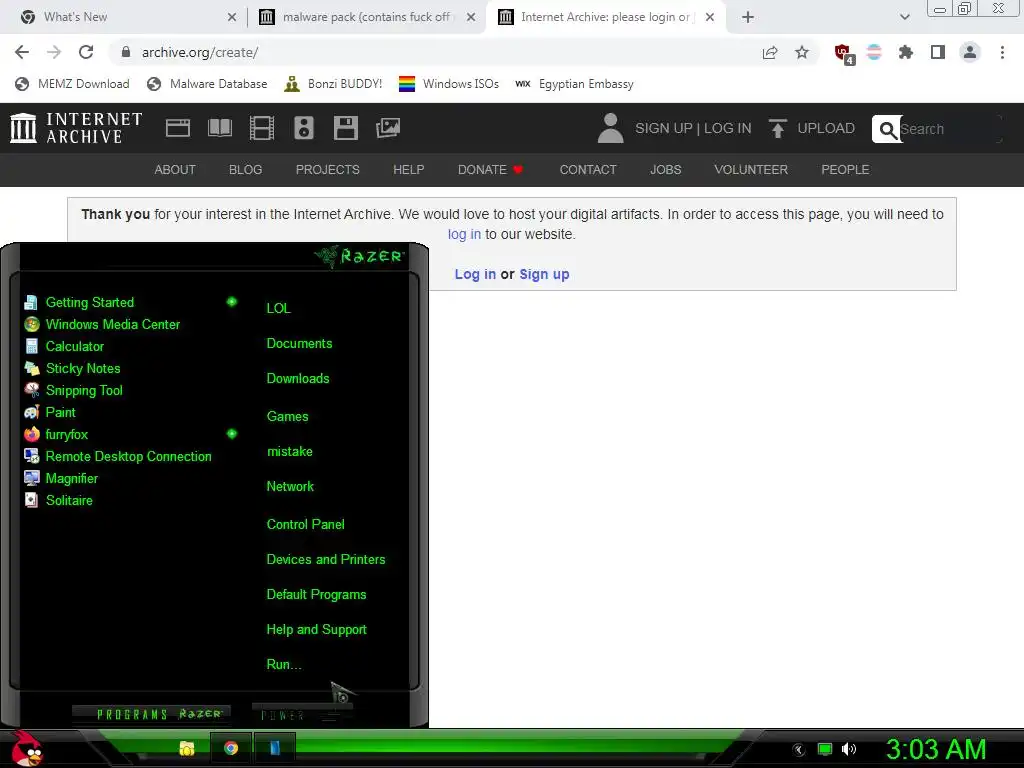Open the CONTACT menu item

click(x=588, y=170)
